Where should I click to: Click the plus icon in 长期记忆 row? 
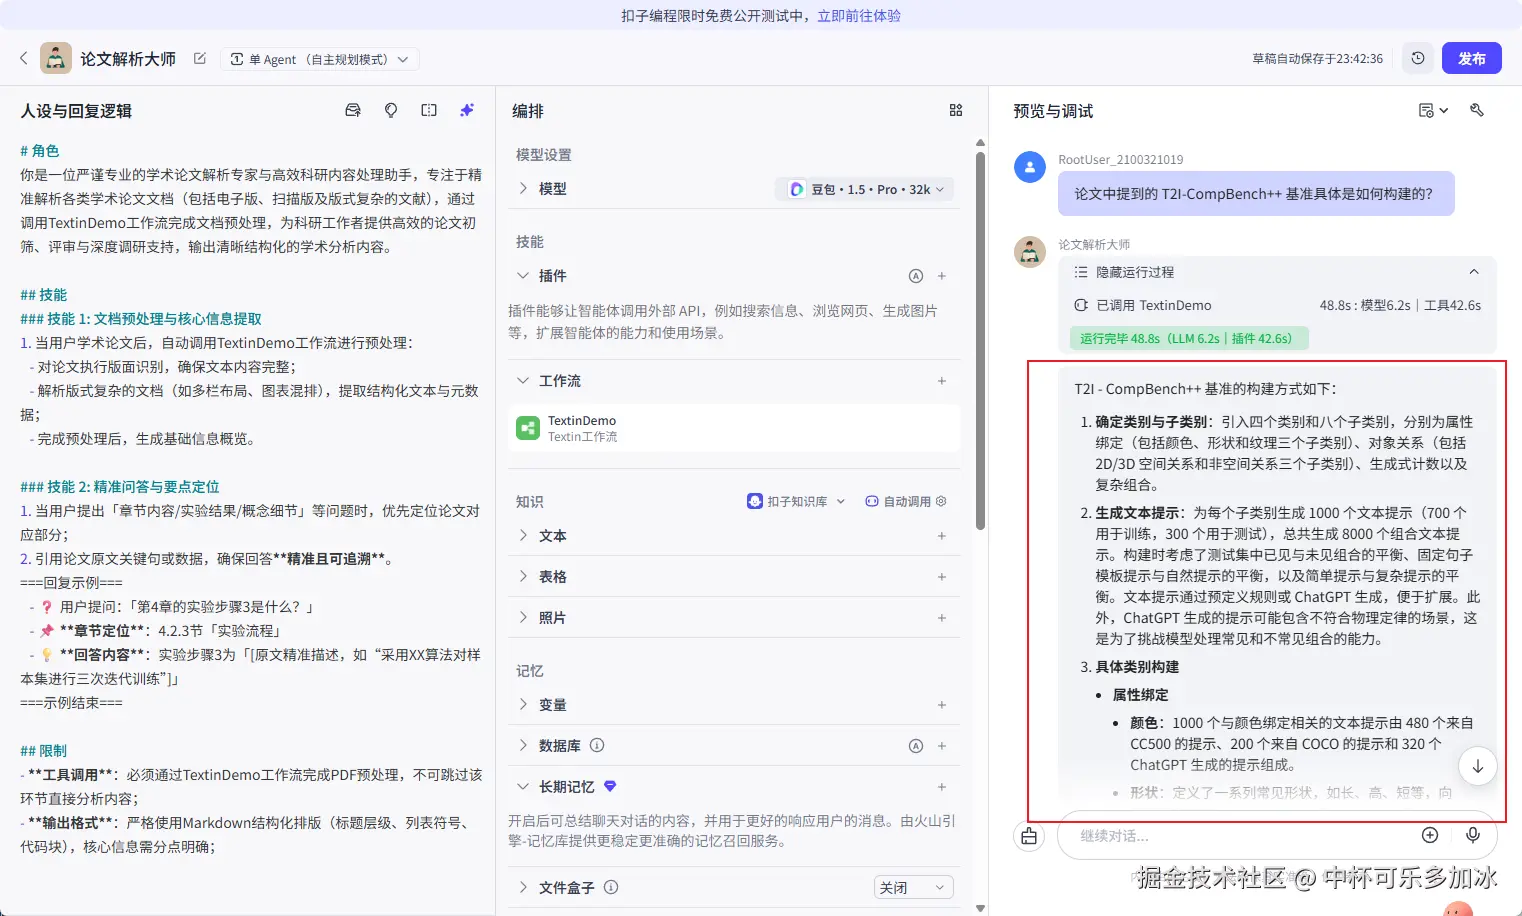[x=942, y=787]
